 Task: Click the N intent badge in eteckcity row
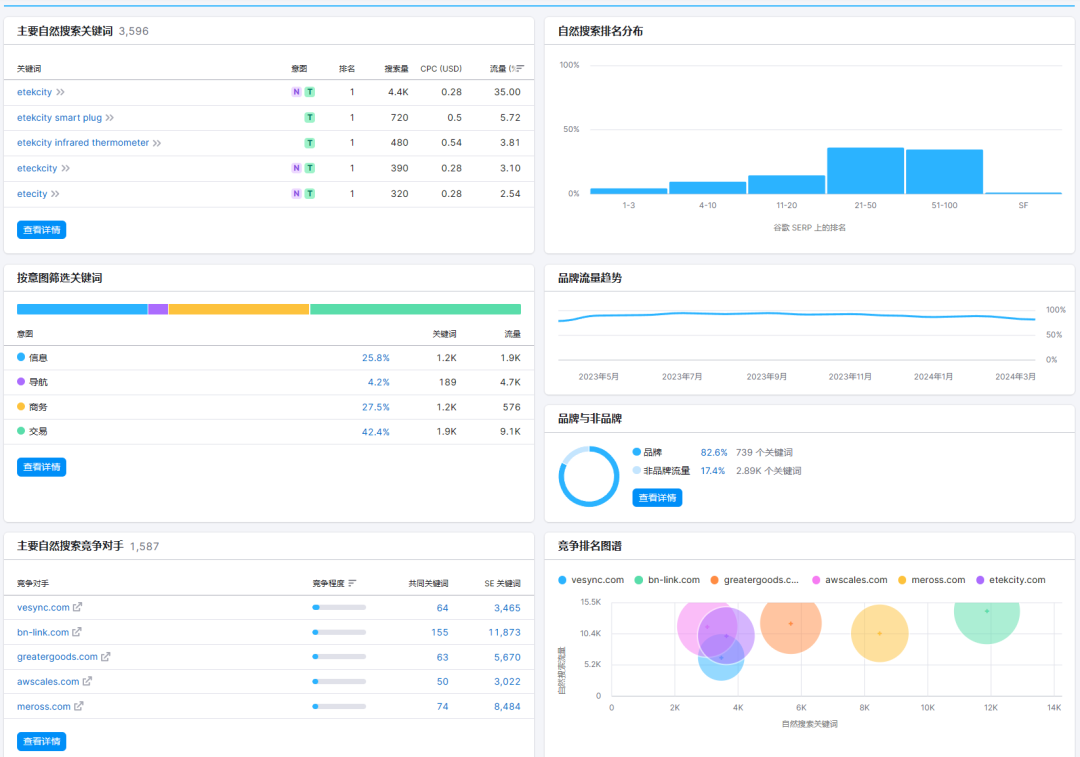(296, 168)
